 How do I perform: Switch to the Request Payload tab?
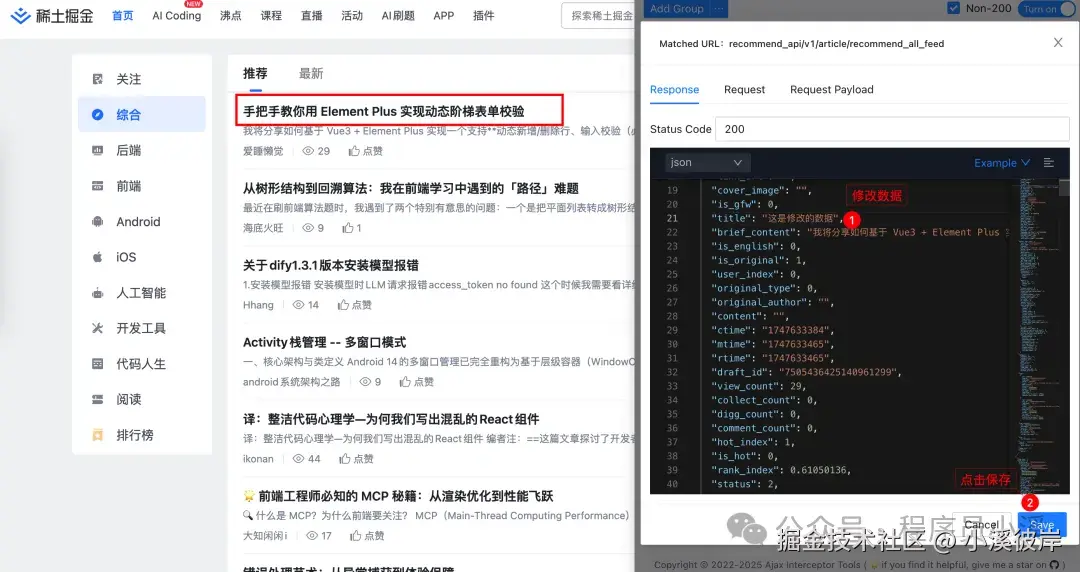coord(831,90)
